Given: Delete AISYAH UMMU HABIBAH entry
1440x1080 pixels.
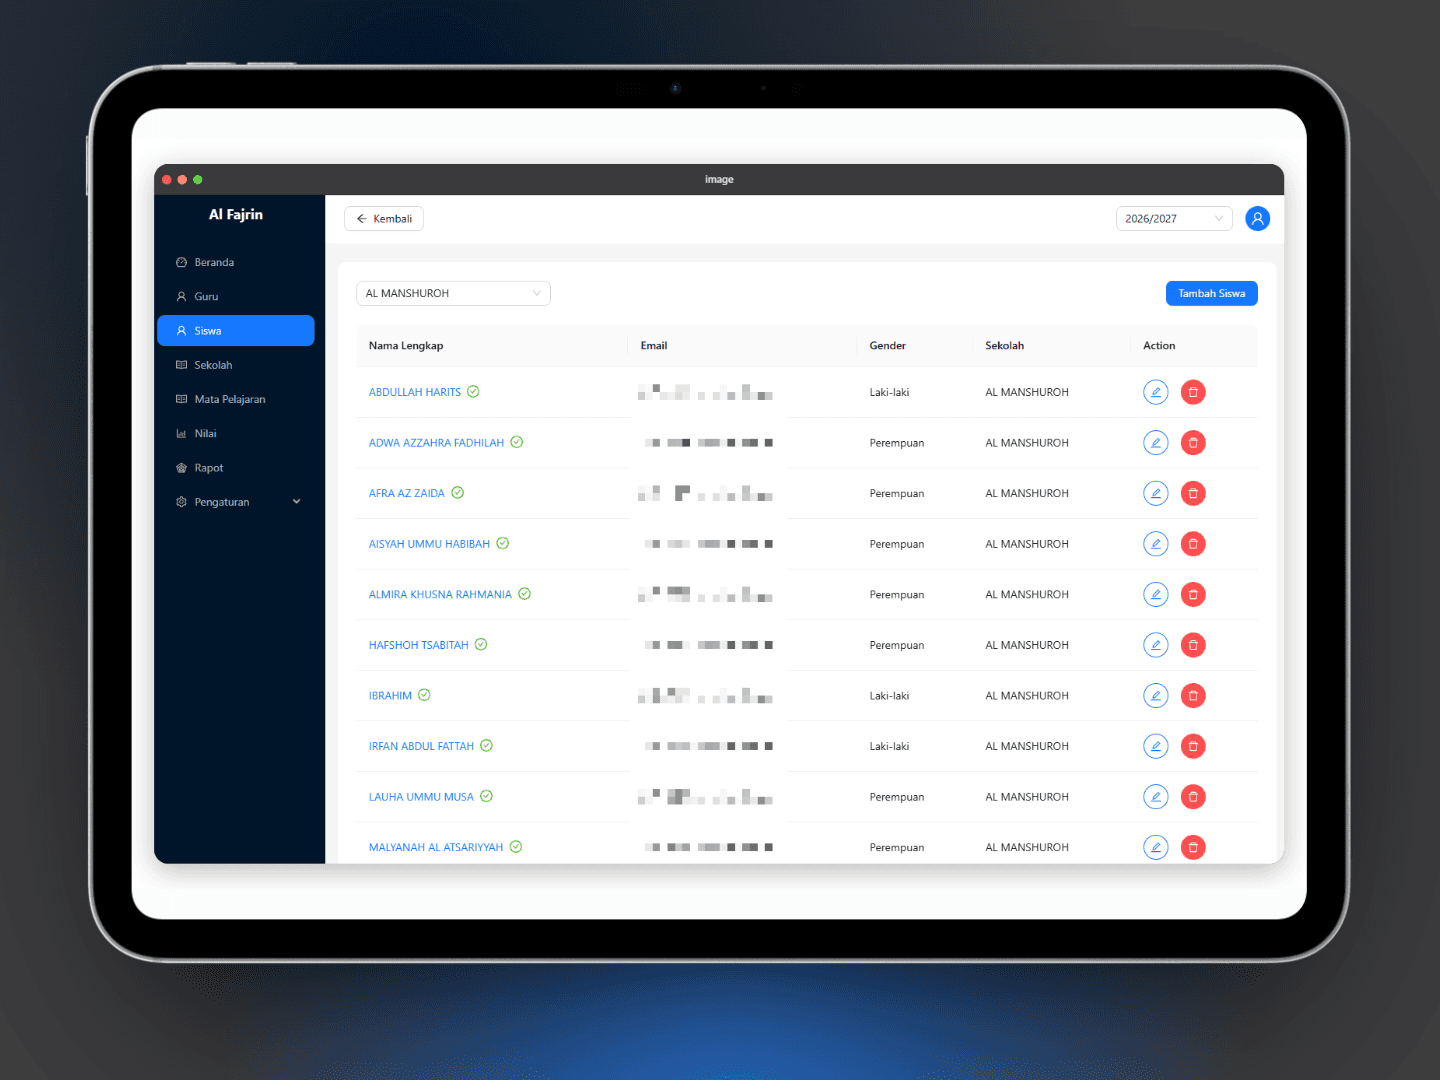Looking at the screenshot, I should 1193,544.
